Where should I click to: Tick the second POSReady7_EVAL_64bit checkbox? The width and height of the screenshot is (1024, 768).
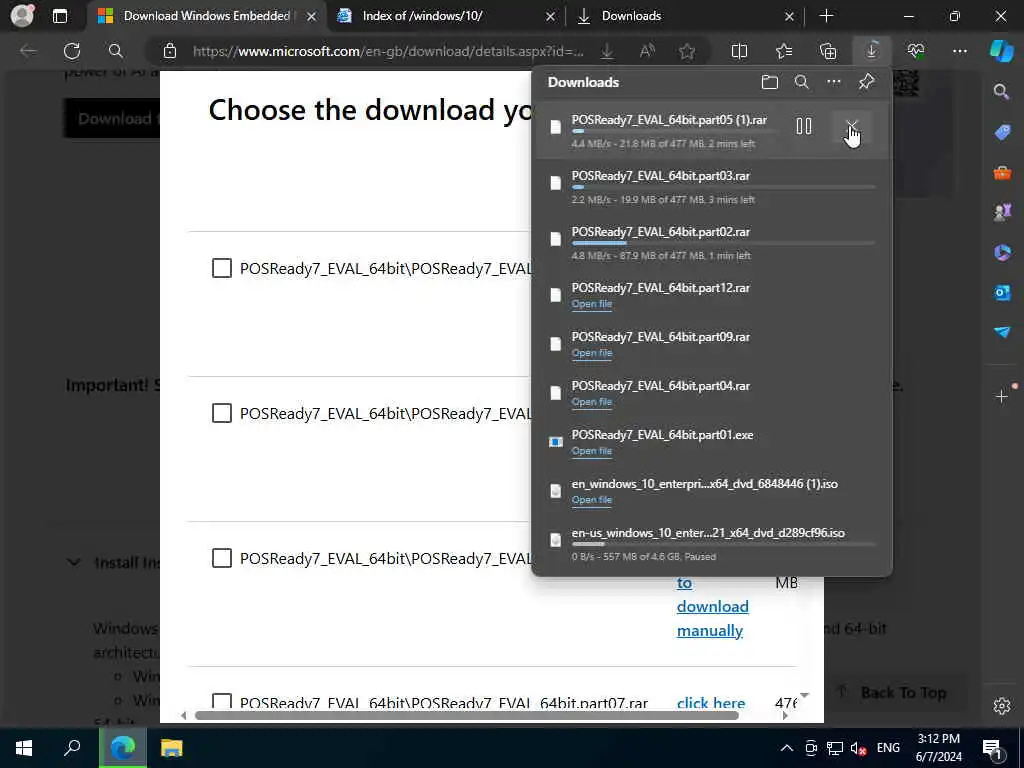pos(221,413)
